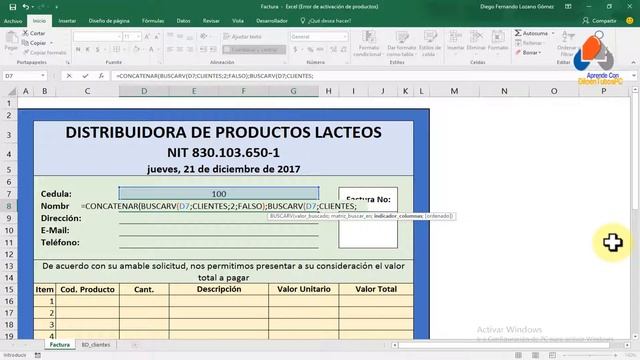The image size is (640, 360).
Task: Click Formato condicional icon
Action: (369, 37)
